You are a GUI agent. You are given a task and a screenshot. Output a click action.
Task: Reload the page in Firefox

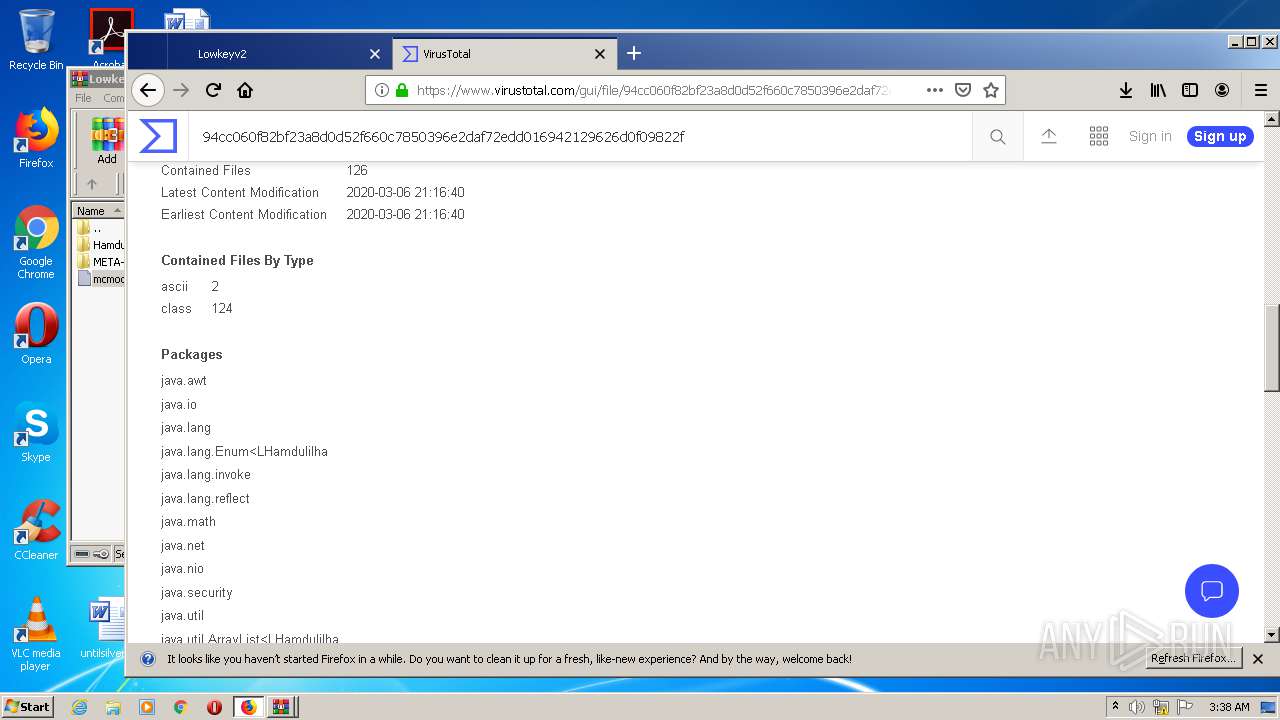[x=213, y=90]
